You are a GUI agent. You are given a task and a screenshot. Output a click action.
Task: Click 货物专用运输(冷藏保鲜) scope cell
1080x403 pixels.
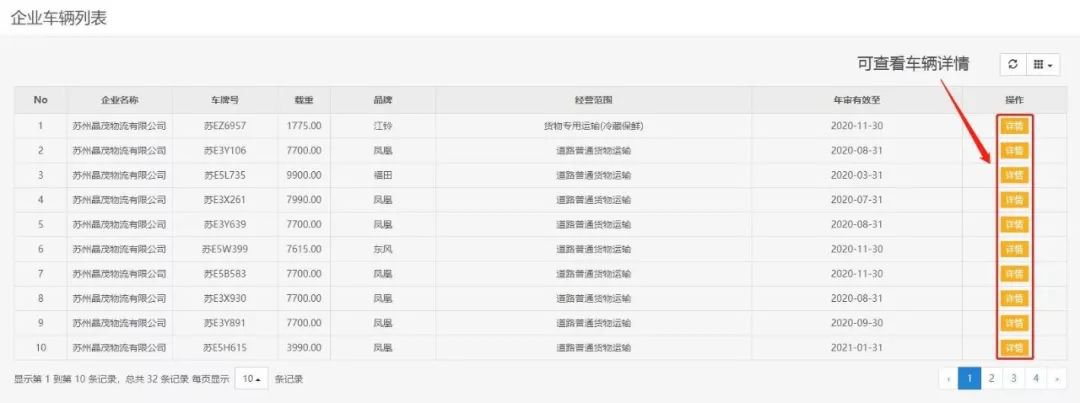click(593, 126)
